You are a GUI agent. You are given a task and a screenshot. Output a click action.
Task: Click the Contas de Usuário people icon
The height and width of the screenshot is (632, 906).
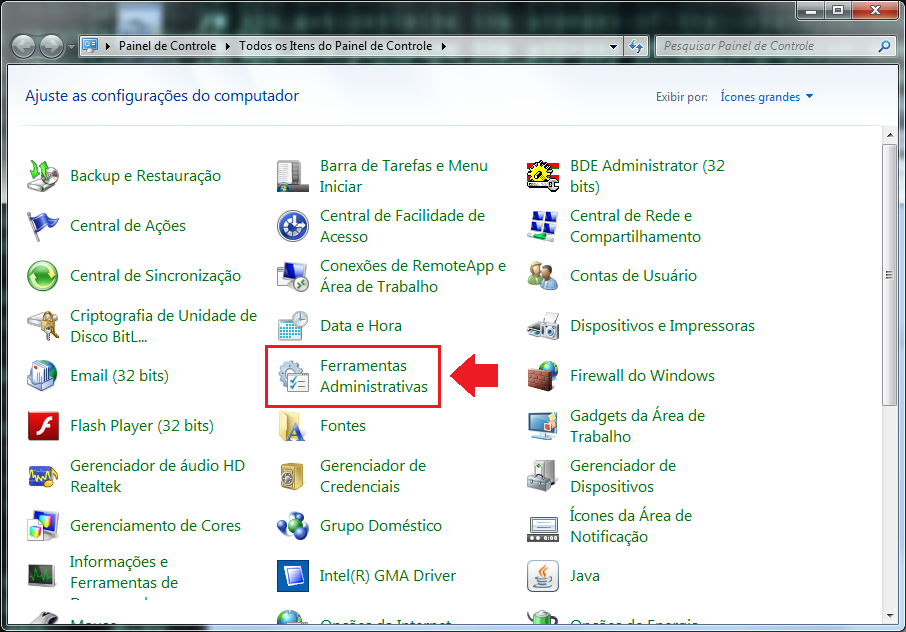(543, 276)
